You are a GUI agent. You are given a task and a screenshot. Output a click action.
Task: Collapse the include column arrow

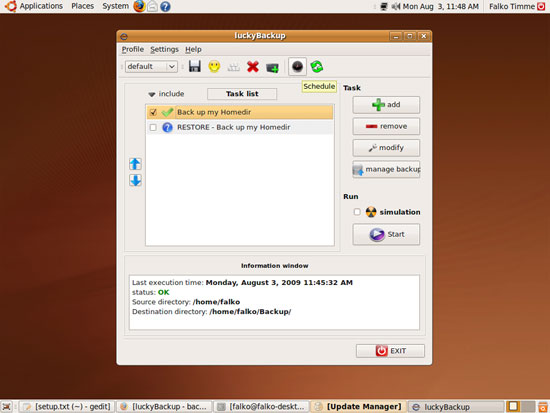pyautogui.click(x=152, y=94)
